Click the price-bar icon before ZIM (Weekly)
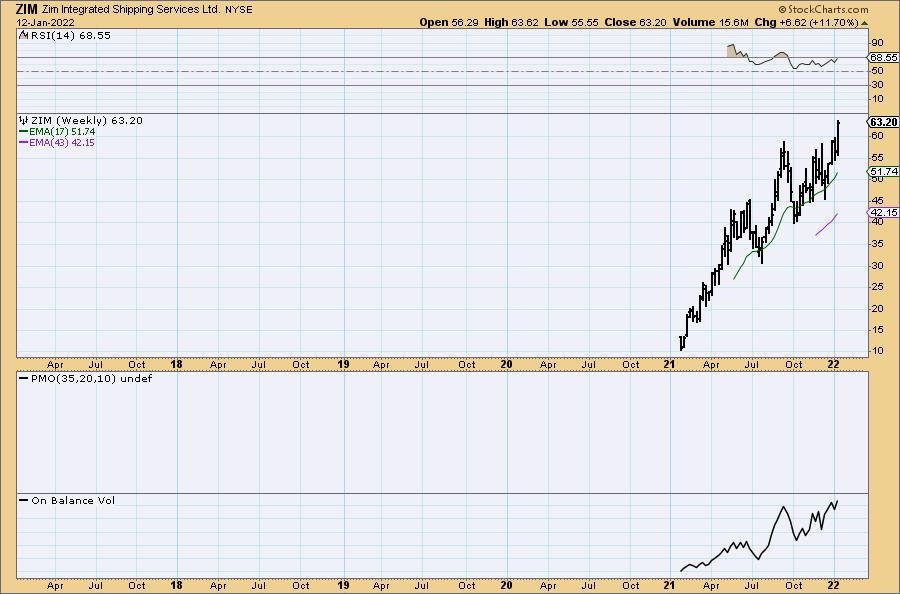900x594 pixels. 24,121
